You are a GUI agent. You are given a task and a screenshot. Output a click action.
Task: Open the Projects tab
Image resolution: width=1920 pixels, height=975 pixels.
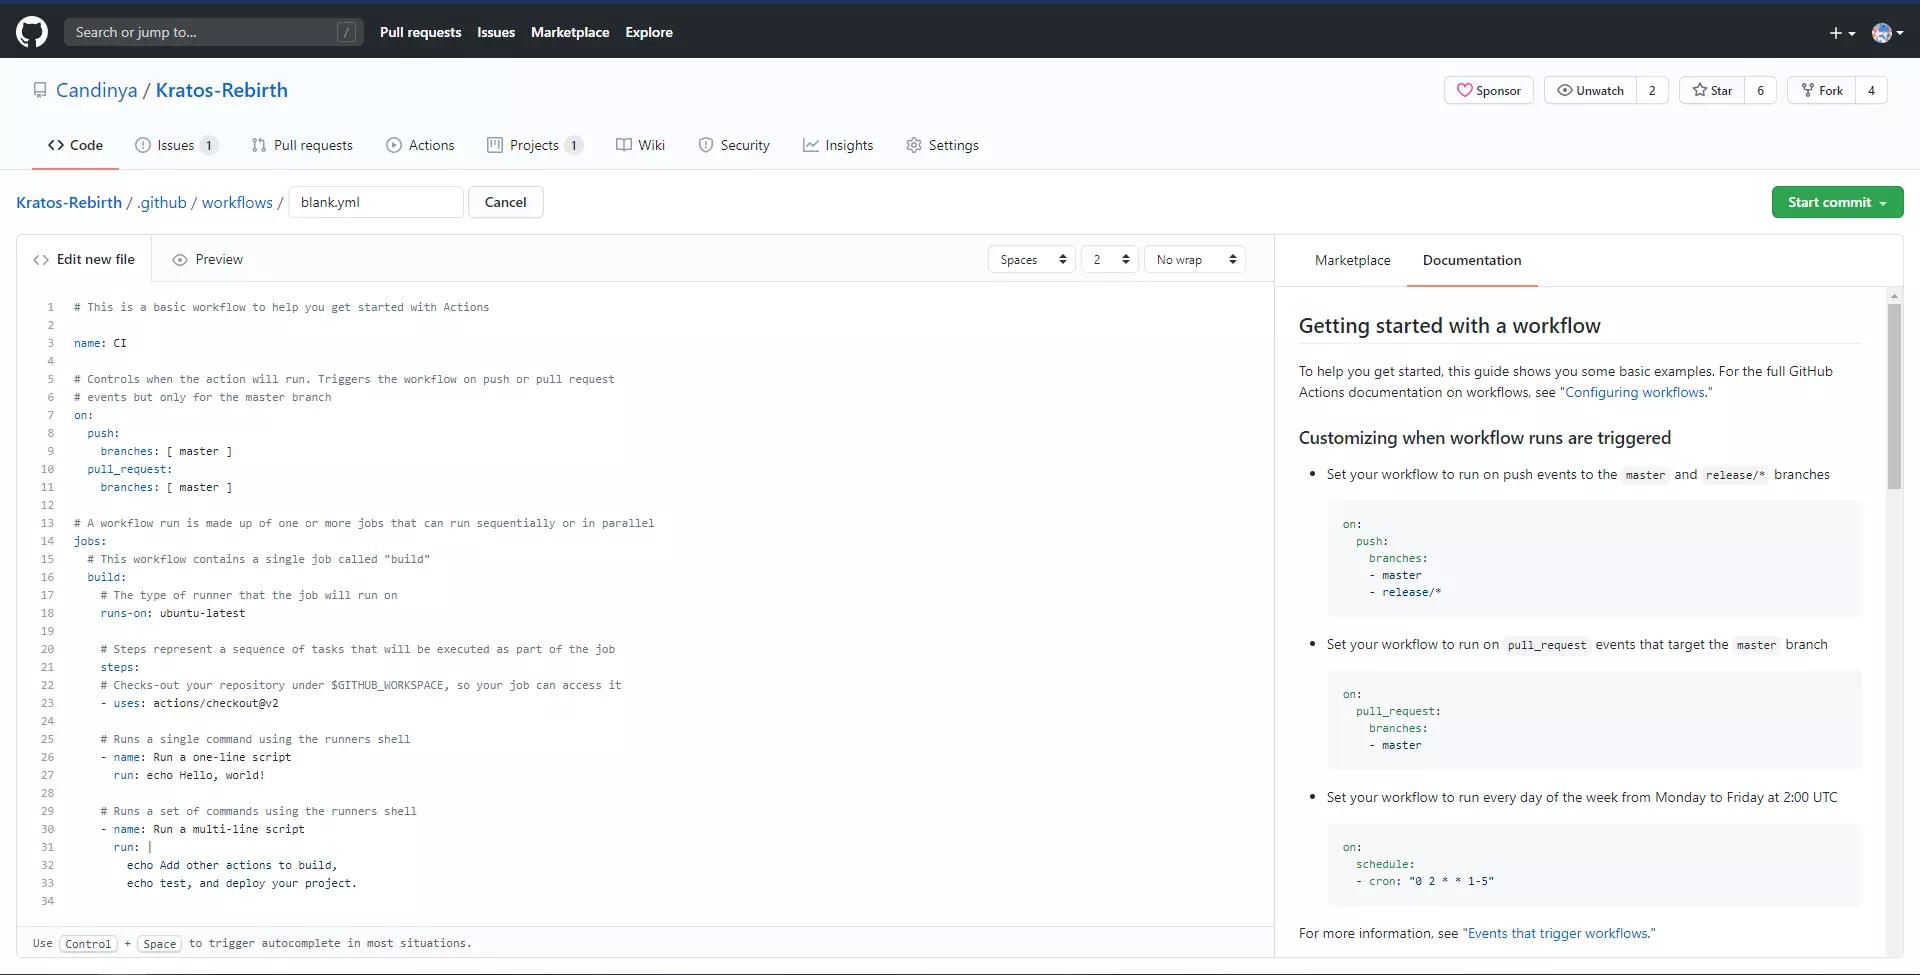[x=535, y=145]
